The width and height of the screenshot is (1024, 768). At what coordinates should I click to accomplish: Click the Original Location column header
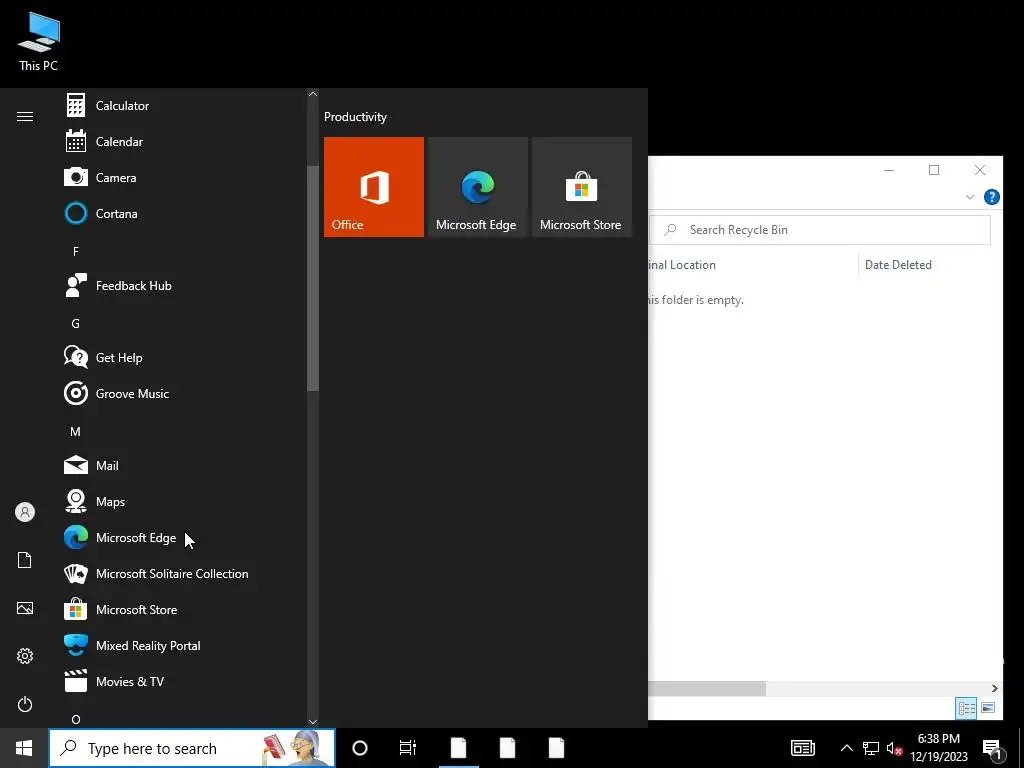[682, 264]
